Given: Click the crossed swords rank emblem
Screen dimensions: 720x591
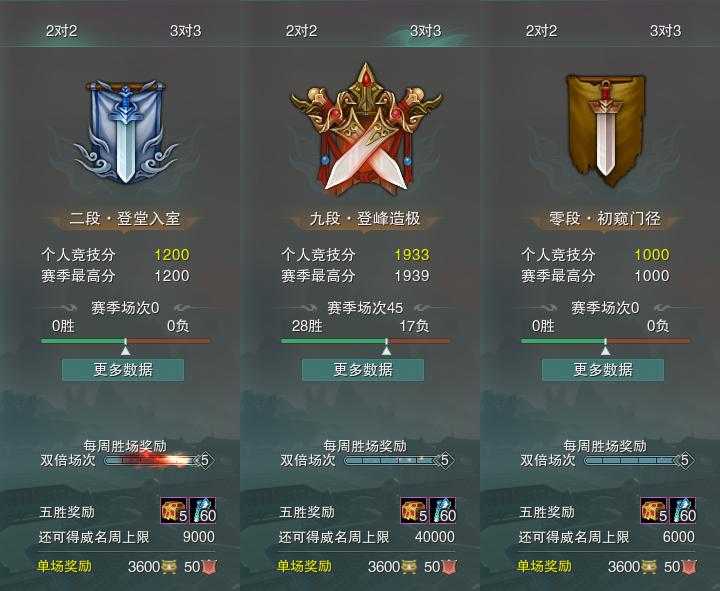Looking at the screenshot, I should point(366,129).
